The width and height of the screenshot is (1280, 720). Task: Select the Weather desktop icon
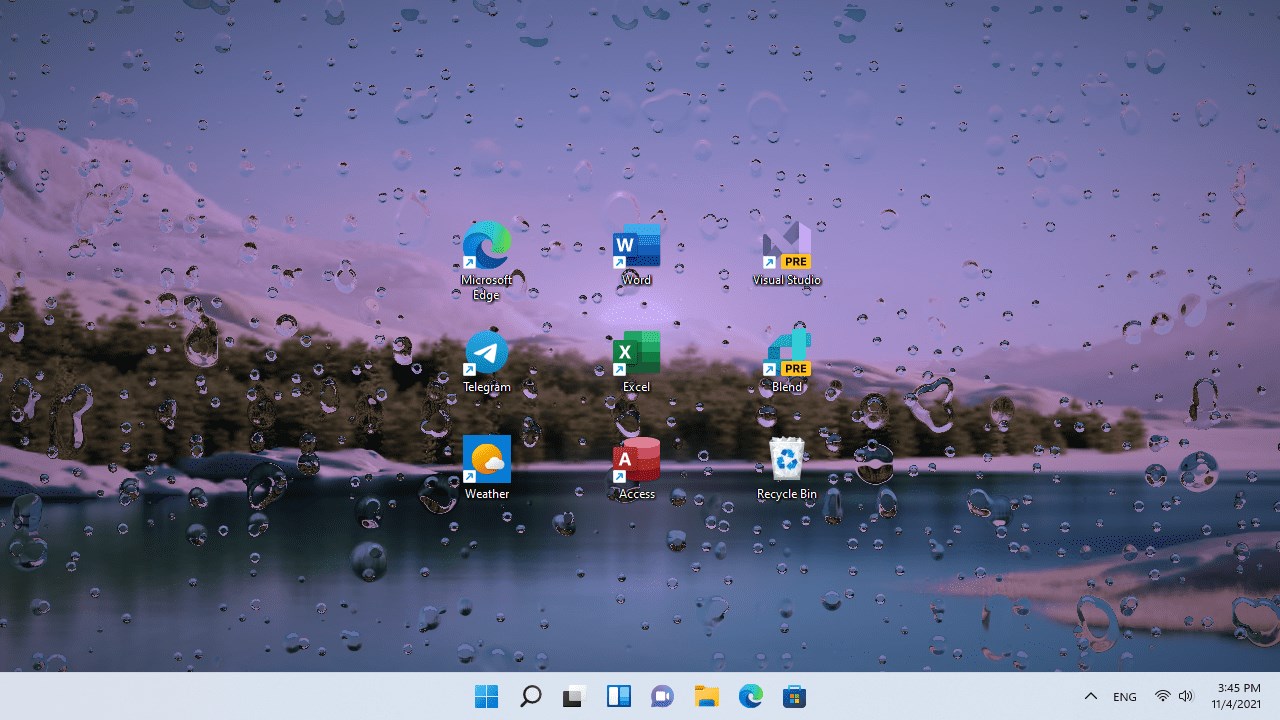(x=487, y=468)
